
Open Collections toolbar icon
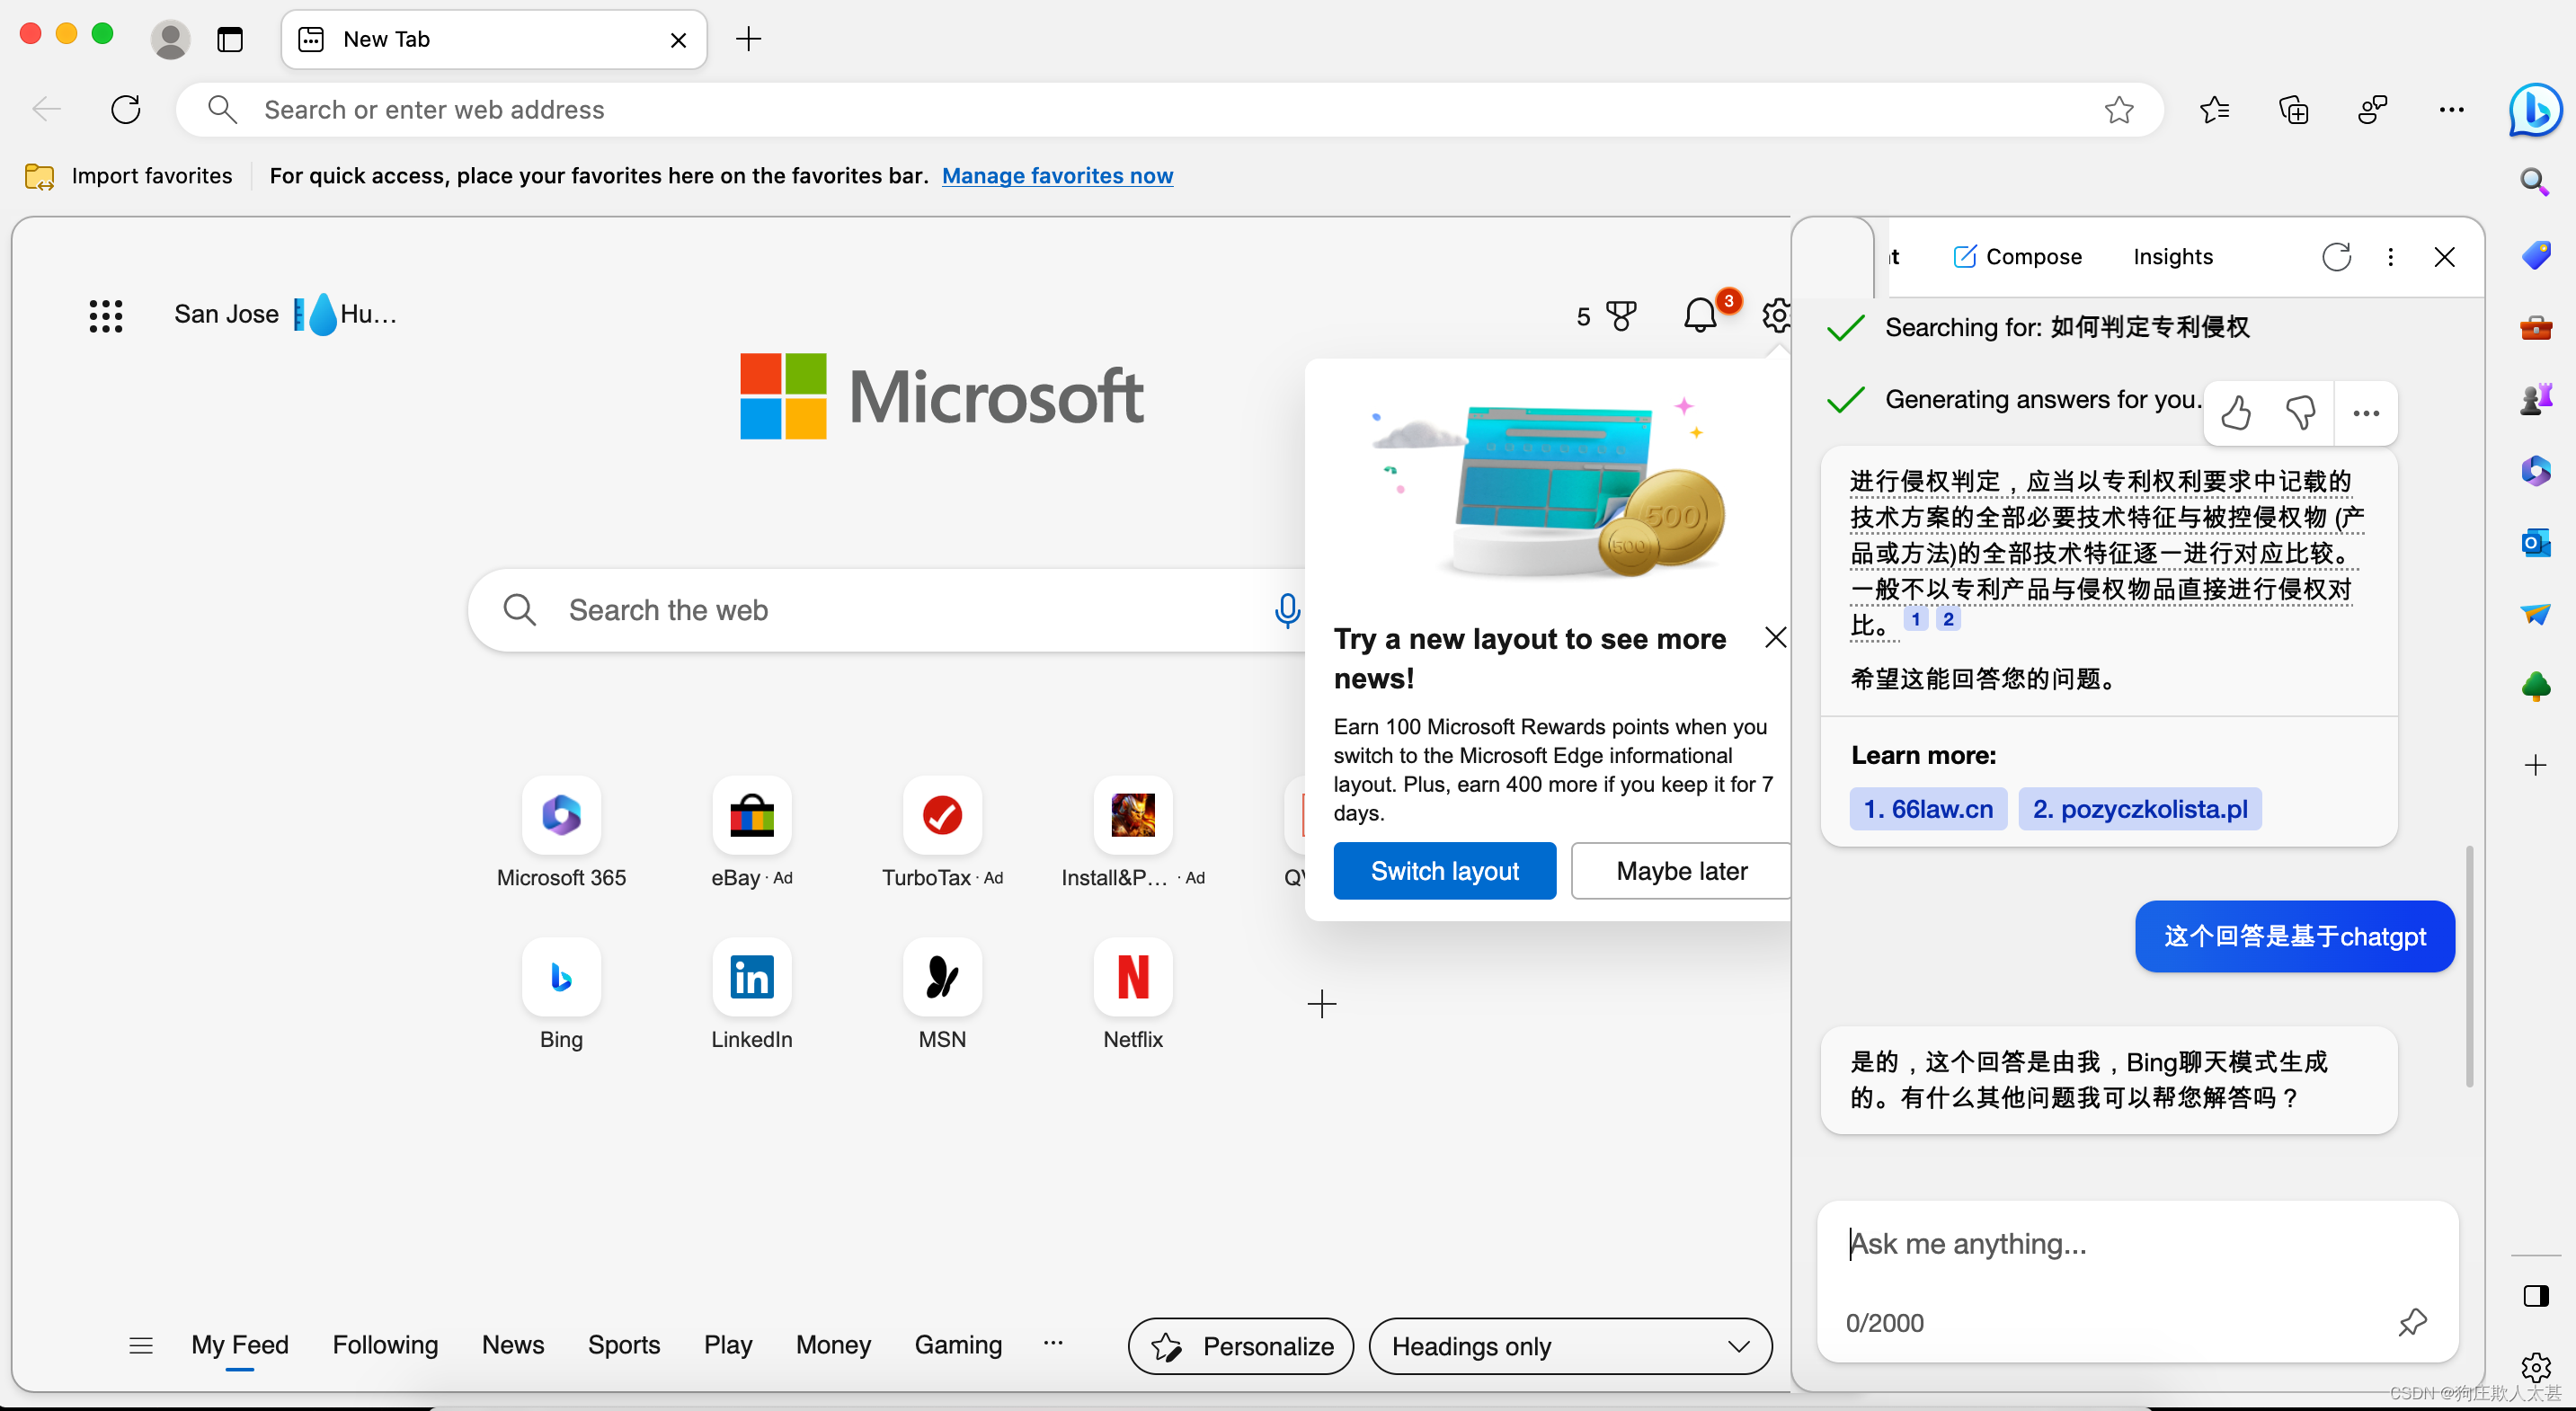coord(2293,110)
